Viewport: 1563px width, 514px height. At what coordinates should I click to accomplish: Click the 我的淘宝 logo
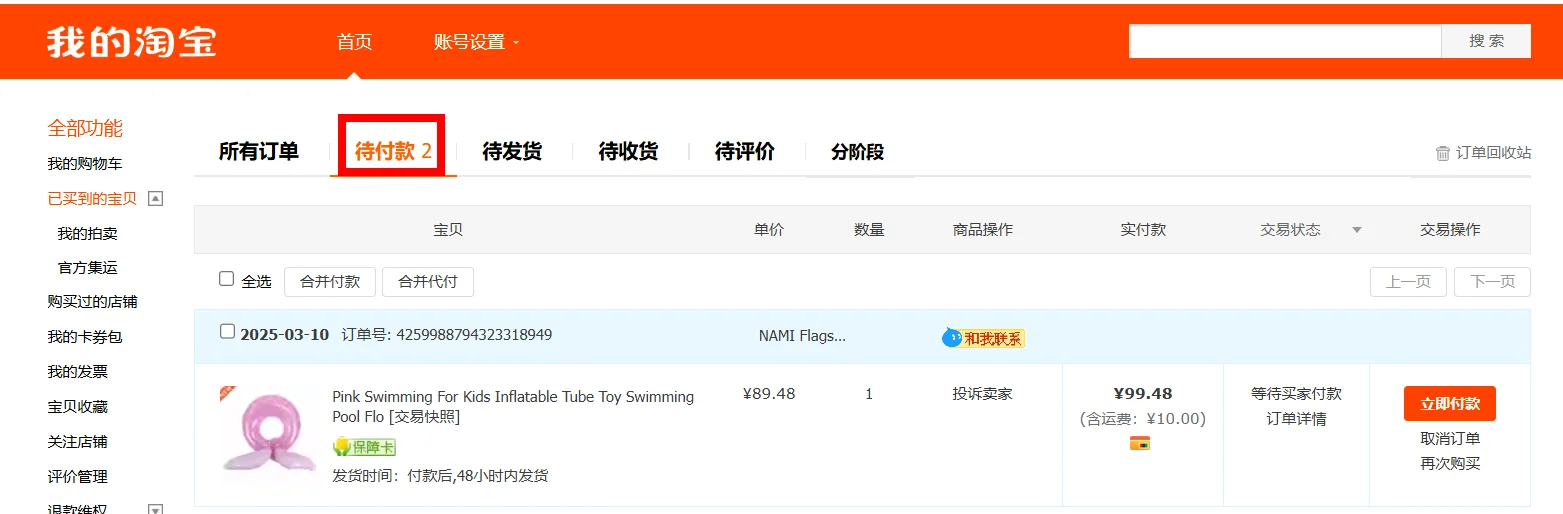click(131, 41)
